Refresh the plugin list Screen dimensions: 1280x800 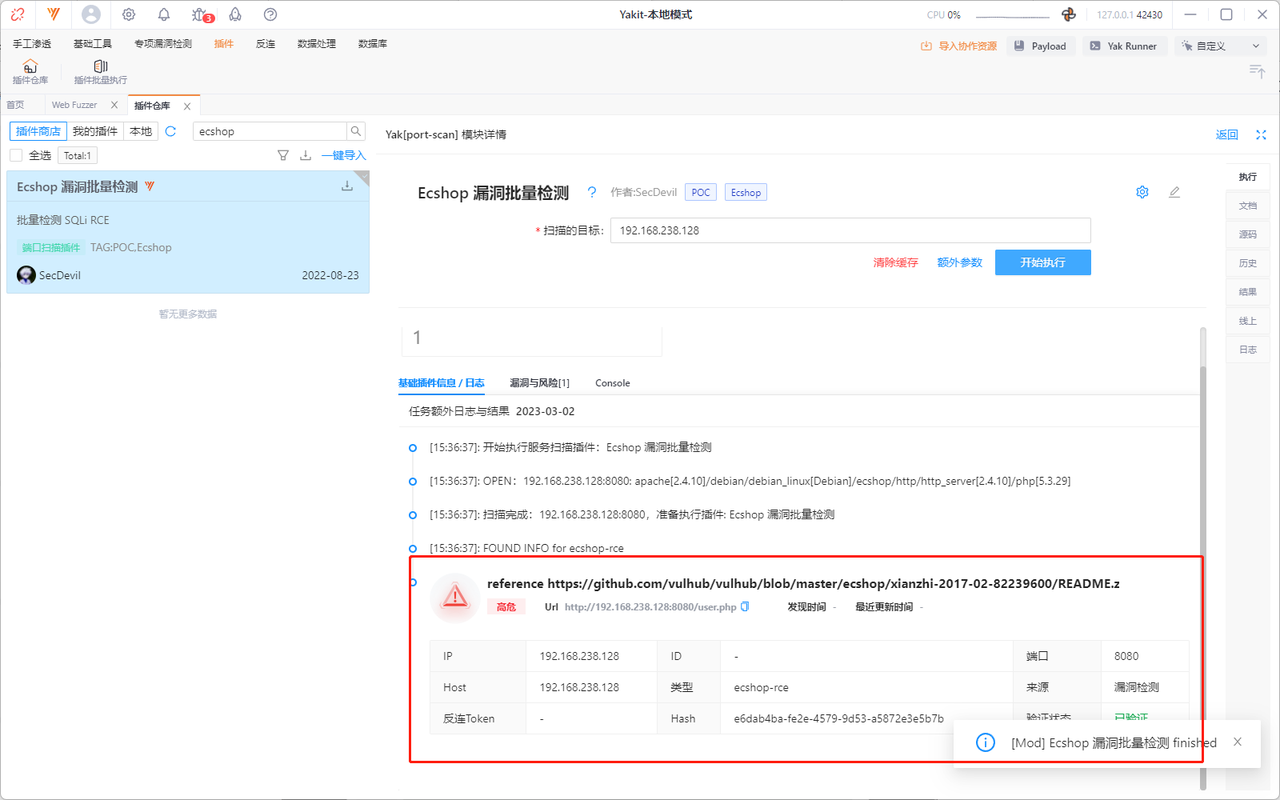click(x=171, y=131)
